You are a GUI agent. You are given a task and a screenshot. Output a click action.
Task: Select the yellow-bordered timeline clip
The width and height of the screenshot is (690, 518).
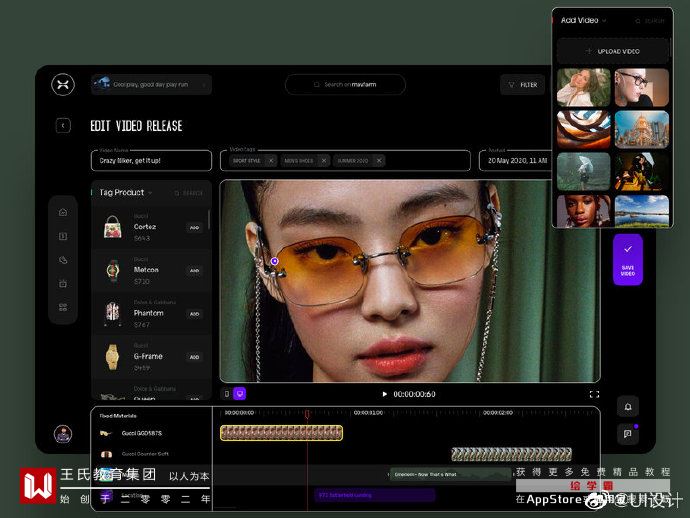tap(281, 433)
